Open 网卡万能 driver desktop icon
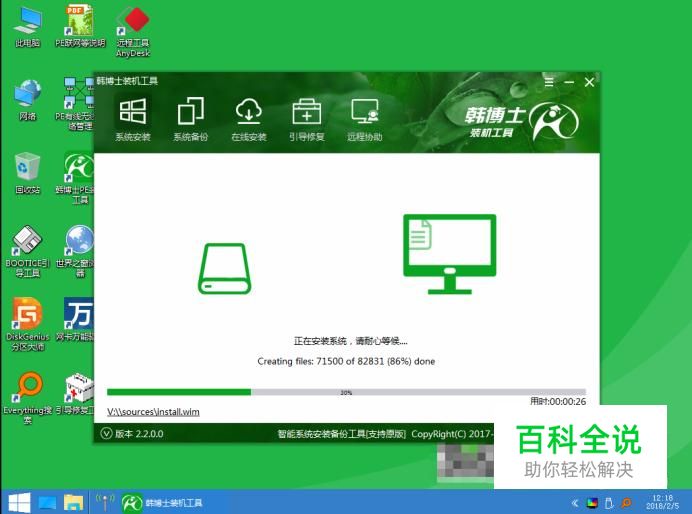 tap(79, 320)
